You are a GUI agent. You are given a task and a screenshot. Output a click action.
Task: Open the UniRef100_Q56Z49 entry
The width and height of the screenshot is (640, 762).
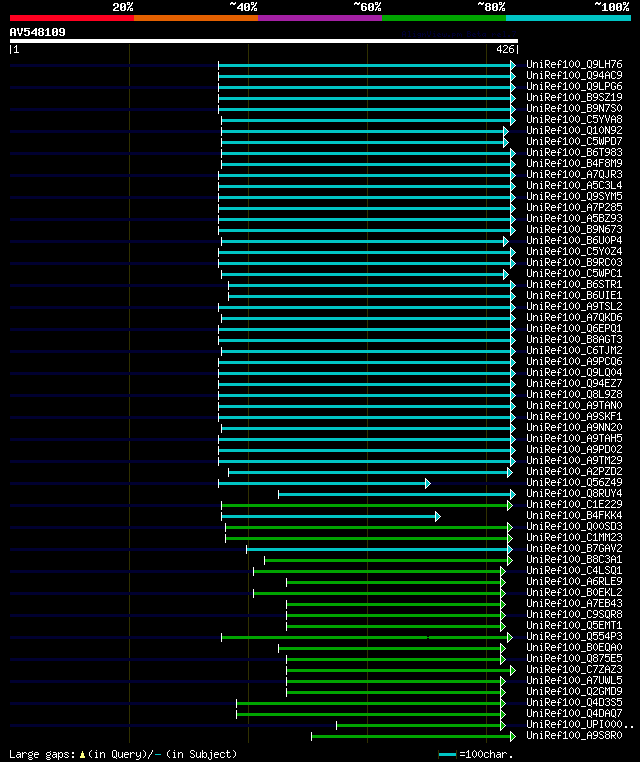pyautogui.click(x=574, y=482)
